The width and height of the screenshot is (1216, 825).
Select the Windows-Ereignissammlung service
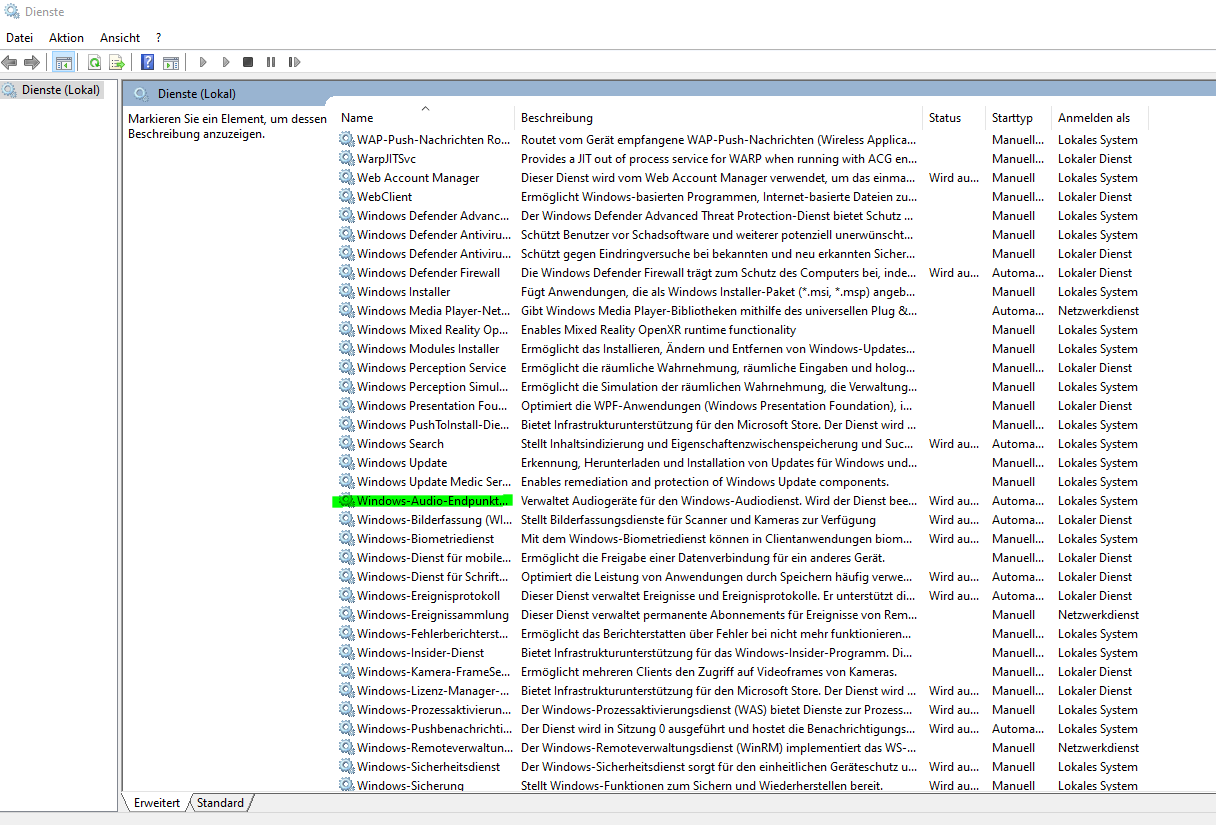point(433,615)
